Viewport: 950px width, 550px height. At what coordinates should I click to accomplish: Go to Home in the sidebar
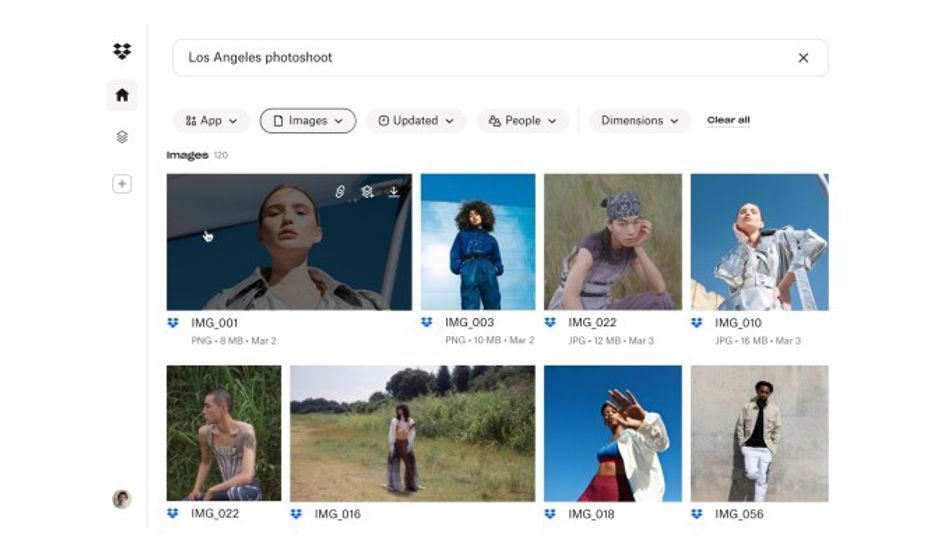122,95
